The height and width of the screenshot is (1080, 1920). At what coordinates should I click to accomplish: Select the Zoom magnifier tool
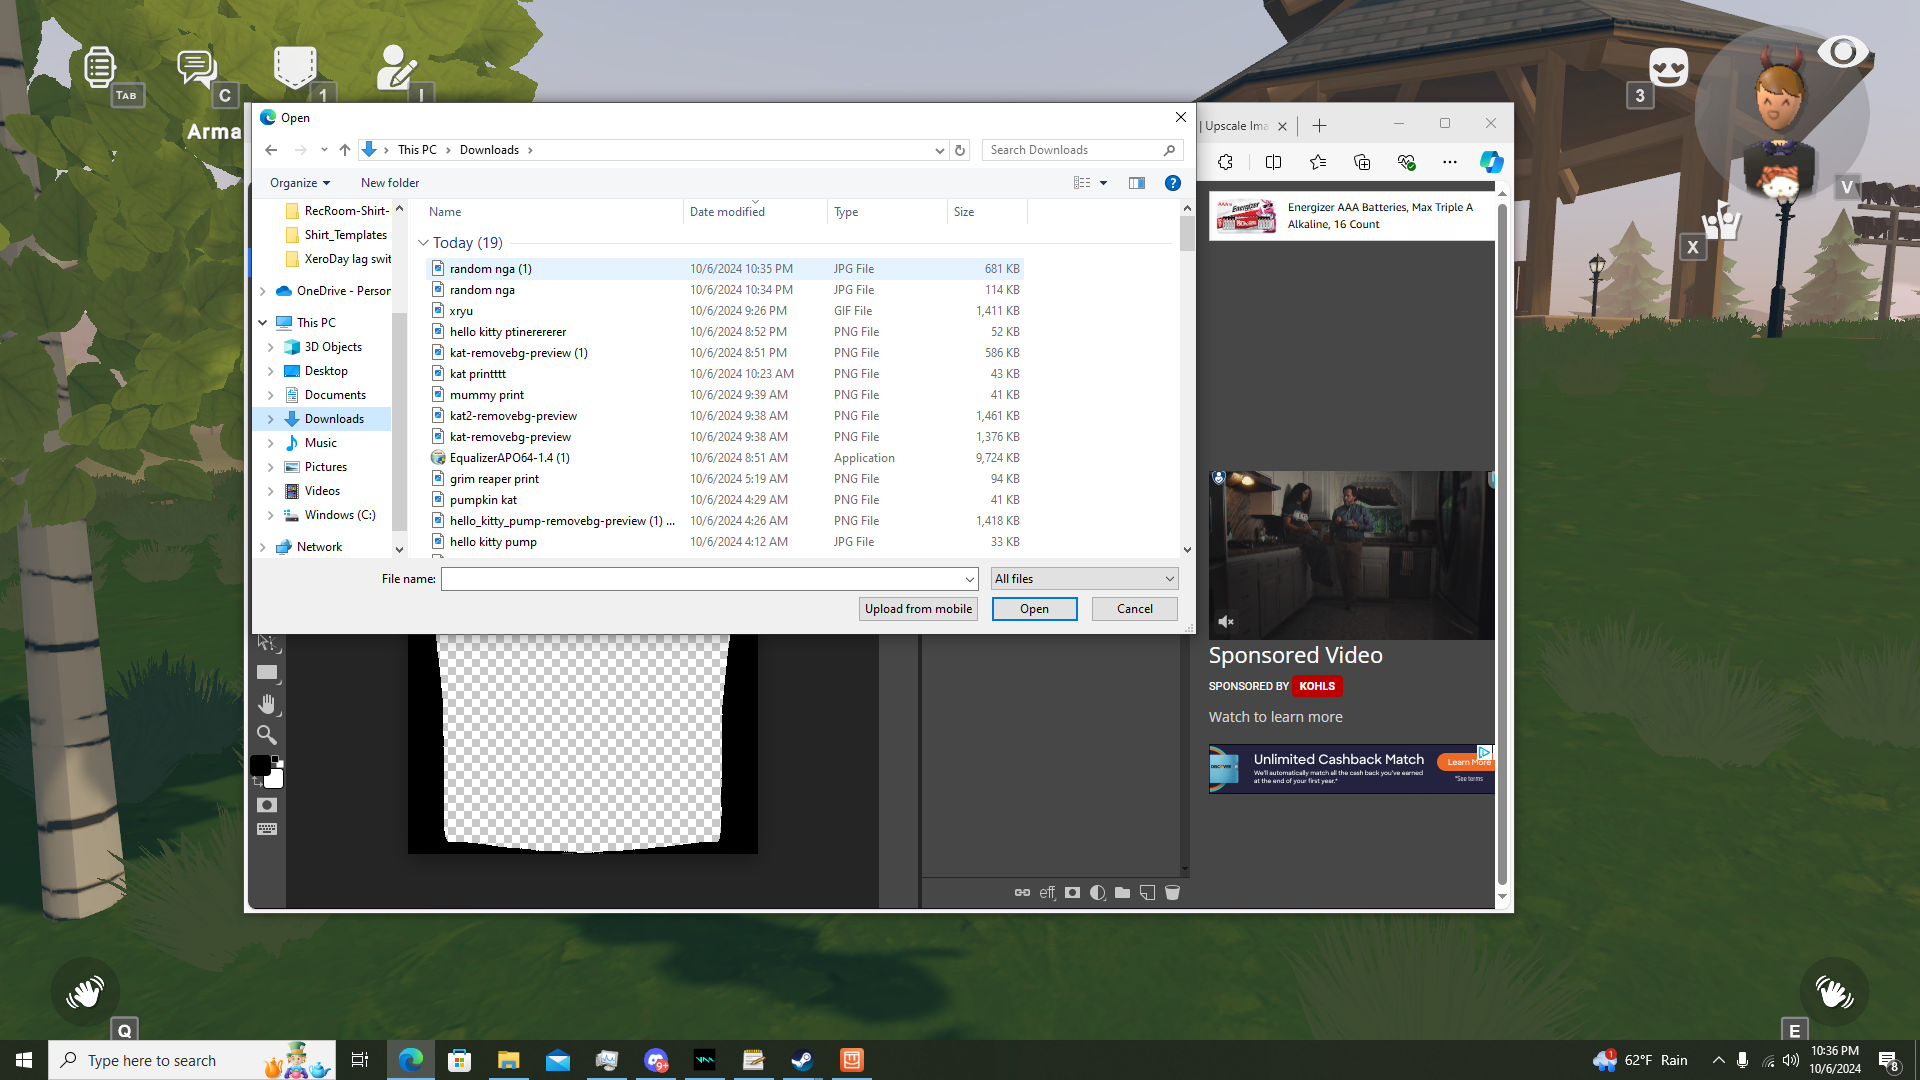[x=266, y=735]
